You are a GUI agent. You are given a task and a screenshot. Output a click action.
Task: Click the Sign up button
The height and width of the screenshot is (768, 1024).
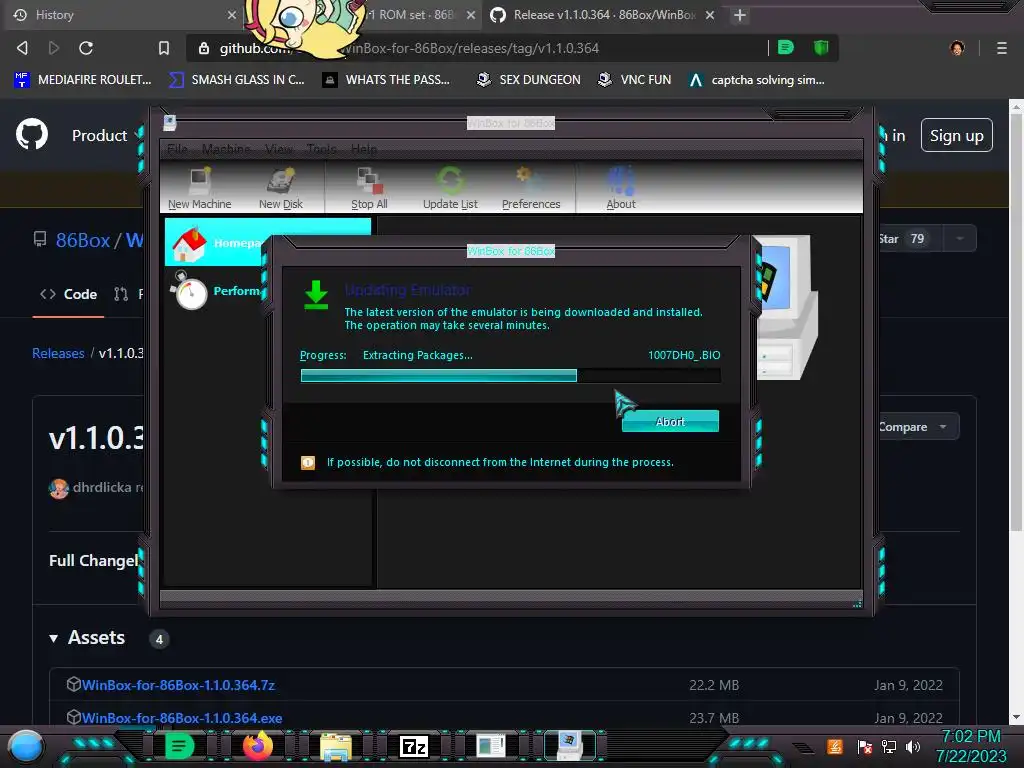pos(957,135)
